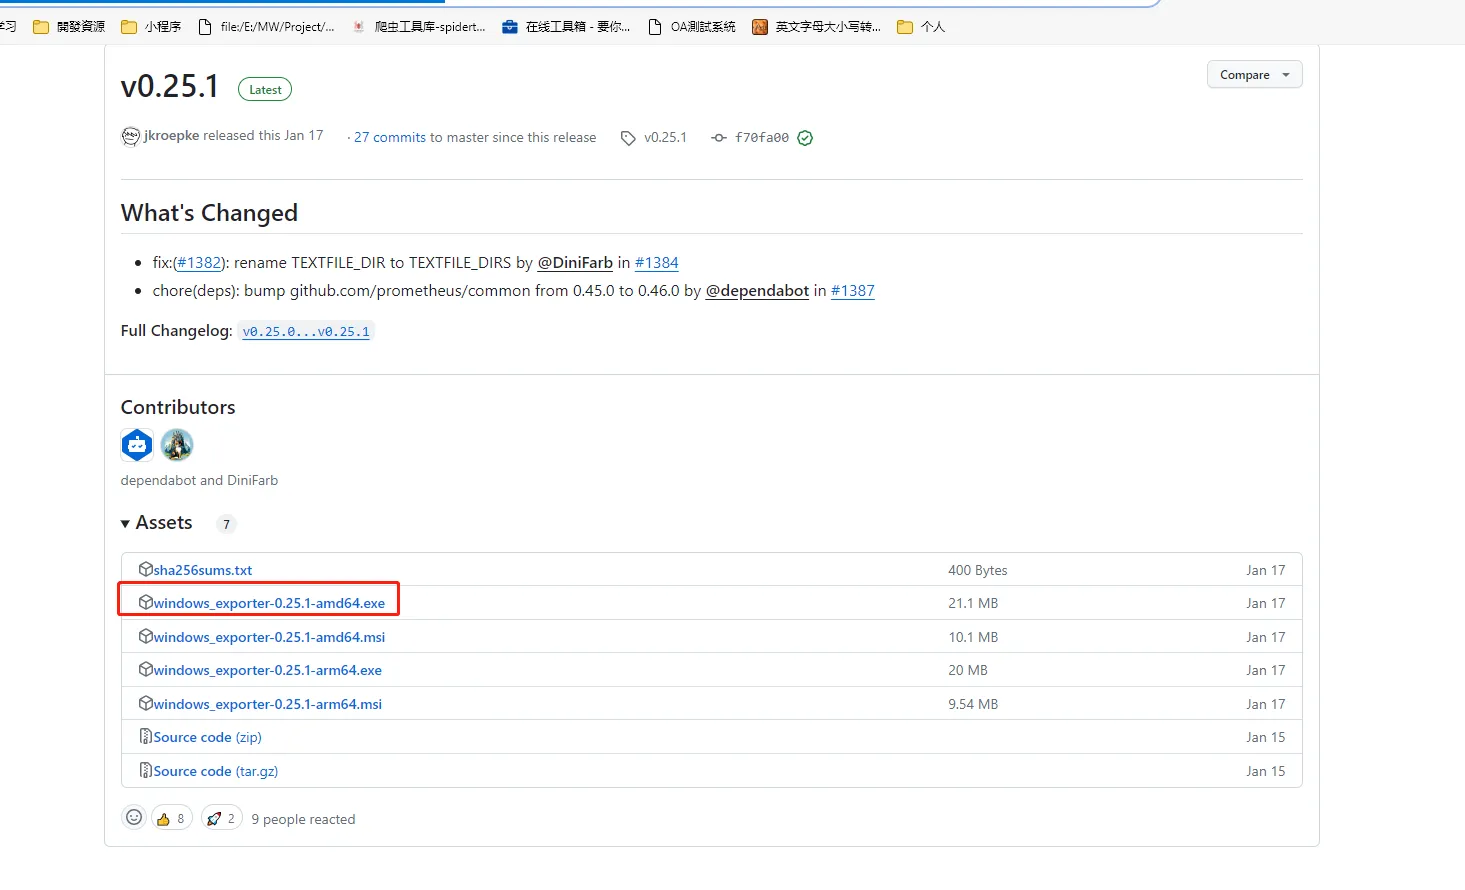
Task: Collapse the Assets section
Action: pyautogui.click(x=156, y=523)
